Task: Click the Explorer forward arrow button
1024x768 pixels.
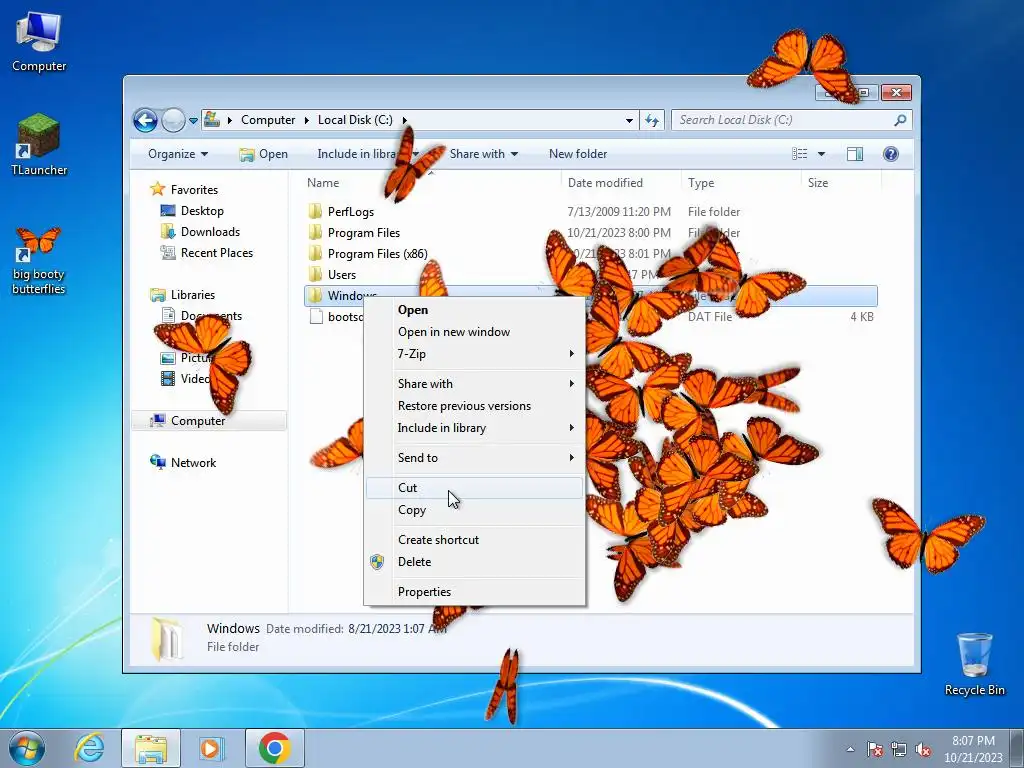Action: (173, 120)
